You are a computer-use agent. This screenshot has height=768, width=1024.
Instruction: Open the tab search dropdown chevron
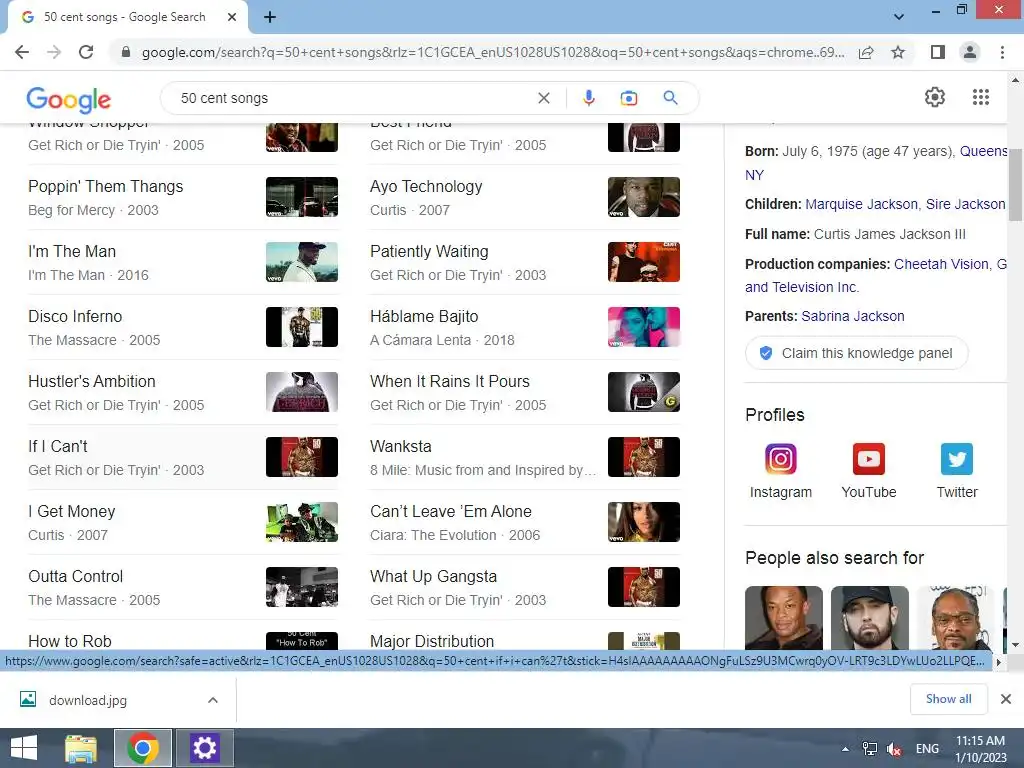click(899, 16)
